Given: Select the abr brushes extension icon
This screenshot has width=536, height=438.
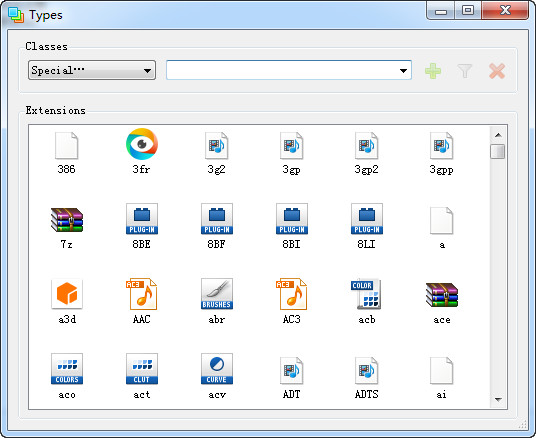Looking at the screenshot, I should coord(217,294).
